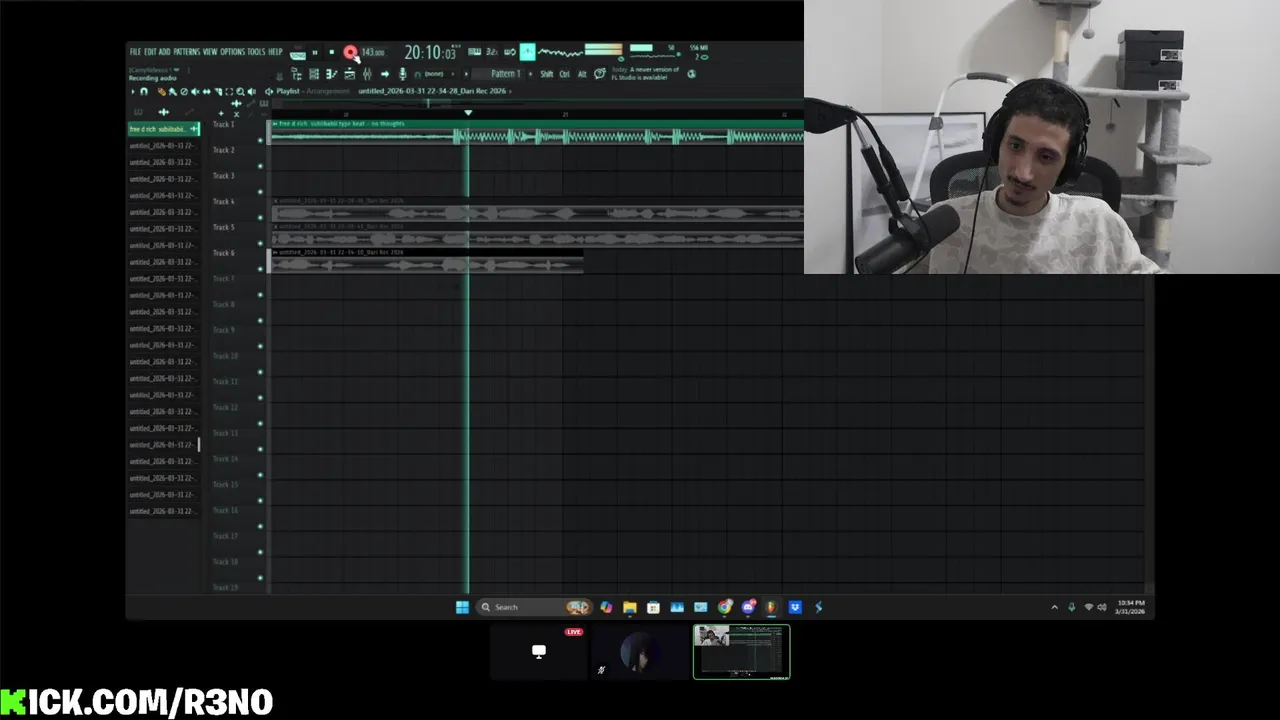Open the EDIT menu
The height and width of the screenshot is (720, 1280).
(x=150, y=52)
